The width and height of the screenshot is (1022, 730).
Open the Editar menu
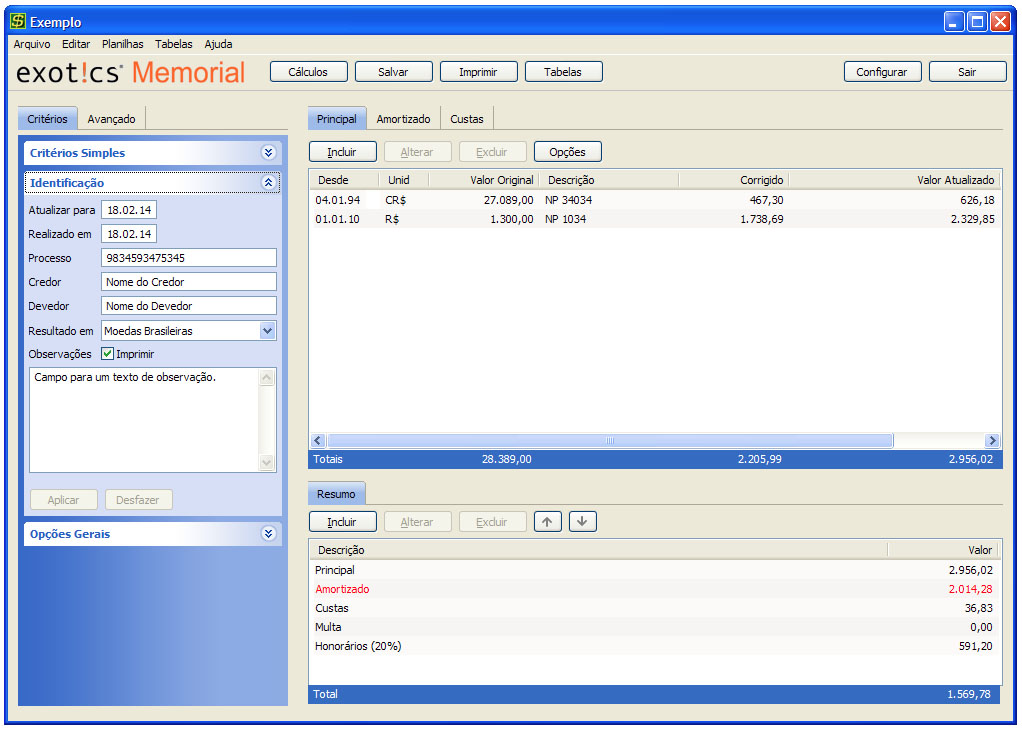tap(76, 44)
